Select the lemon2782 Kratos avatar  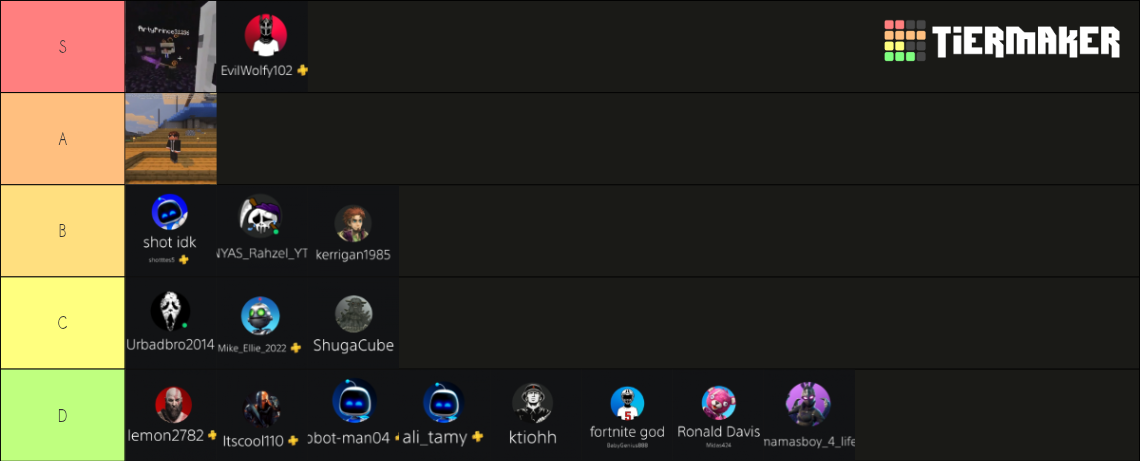[173, 405]
